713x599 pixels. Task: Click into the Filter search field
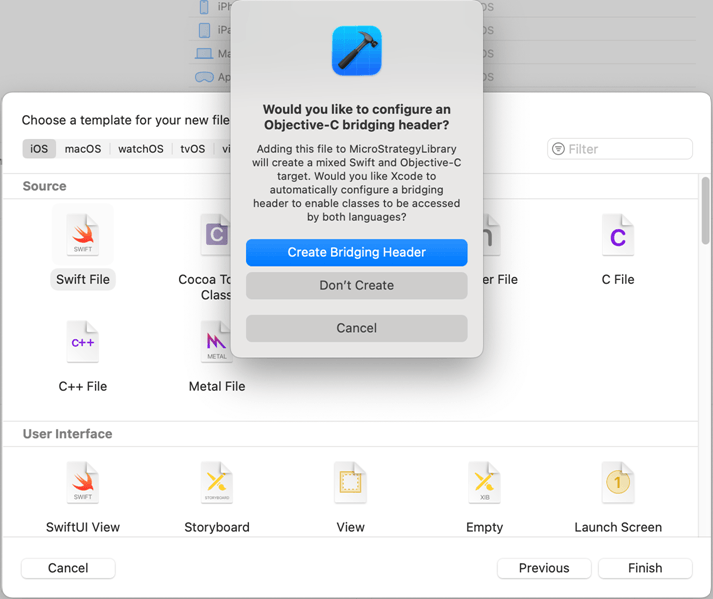pos(620,149)
